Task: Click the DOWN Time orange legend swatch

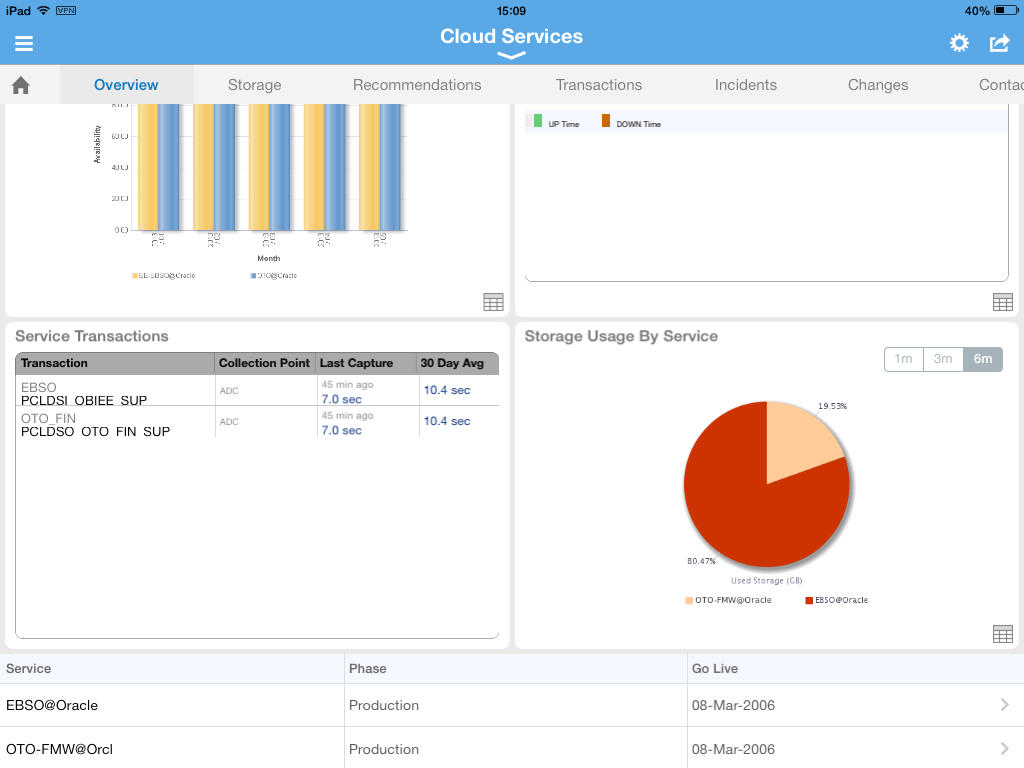Action: point(605,120)
